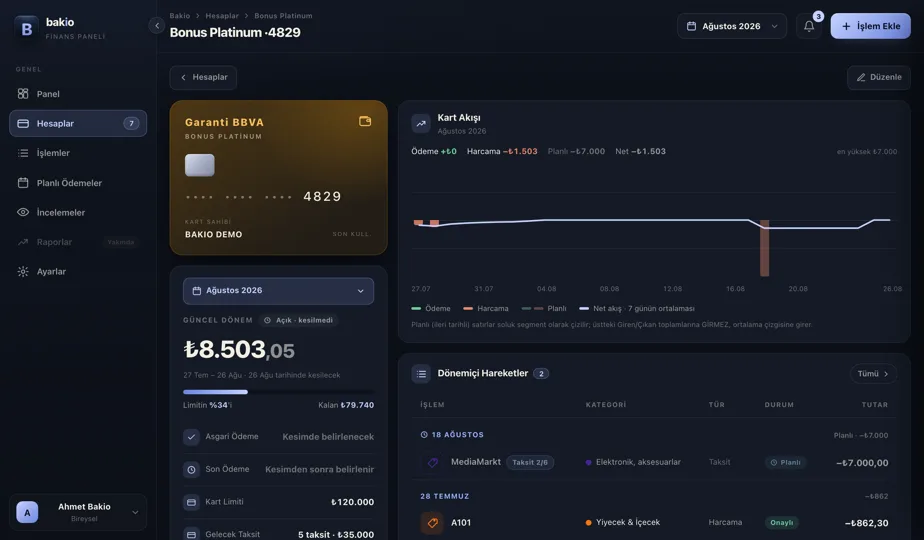Open Ayarlar settings page
This screenshot has width=924, height=540.
click(78, 271)
